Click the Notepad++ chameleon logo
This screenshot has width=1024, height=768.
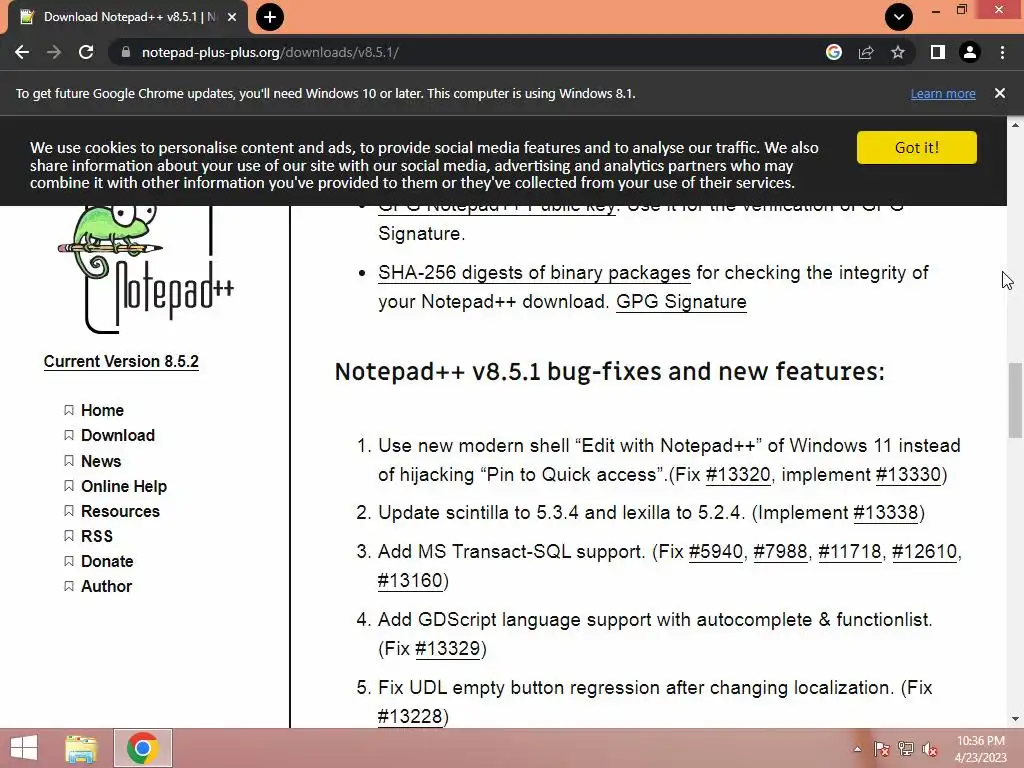(x=145, y=269)
